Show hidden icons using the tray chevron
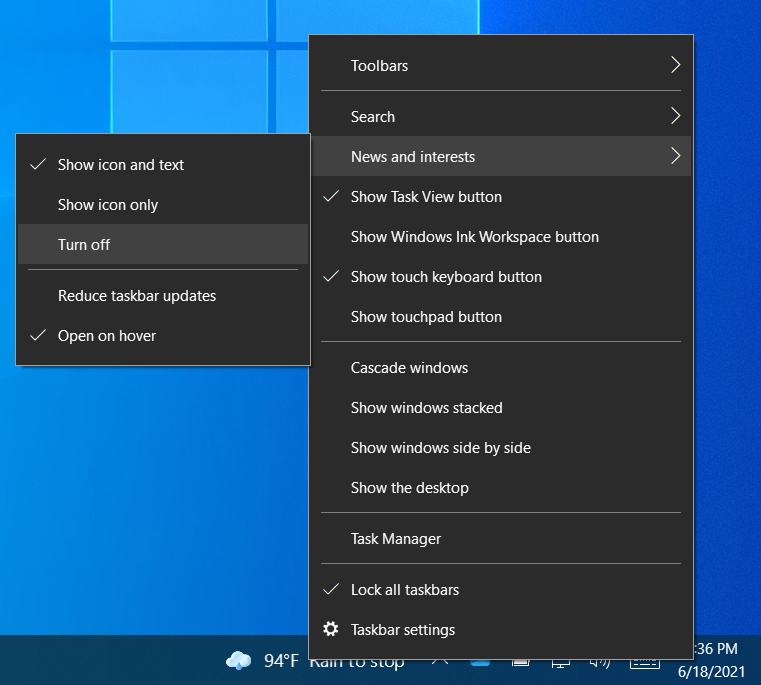761x685 pixels. [x=440, y=661]
